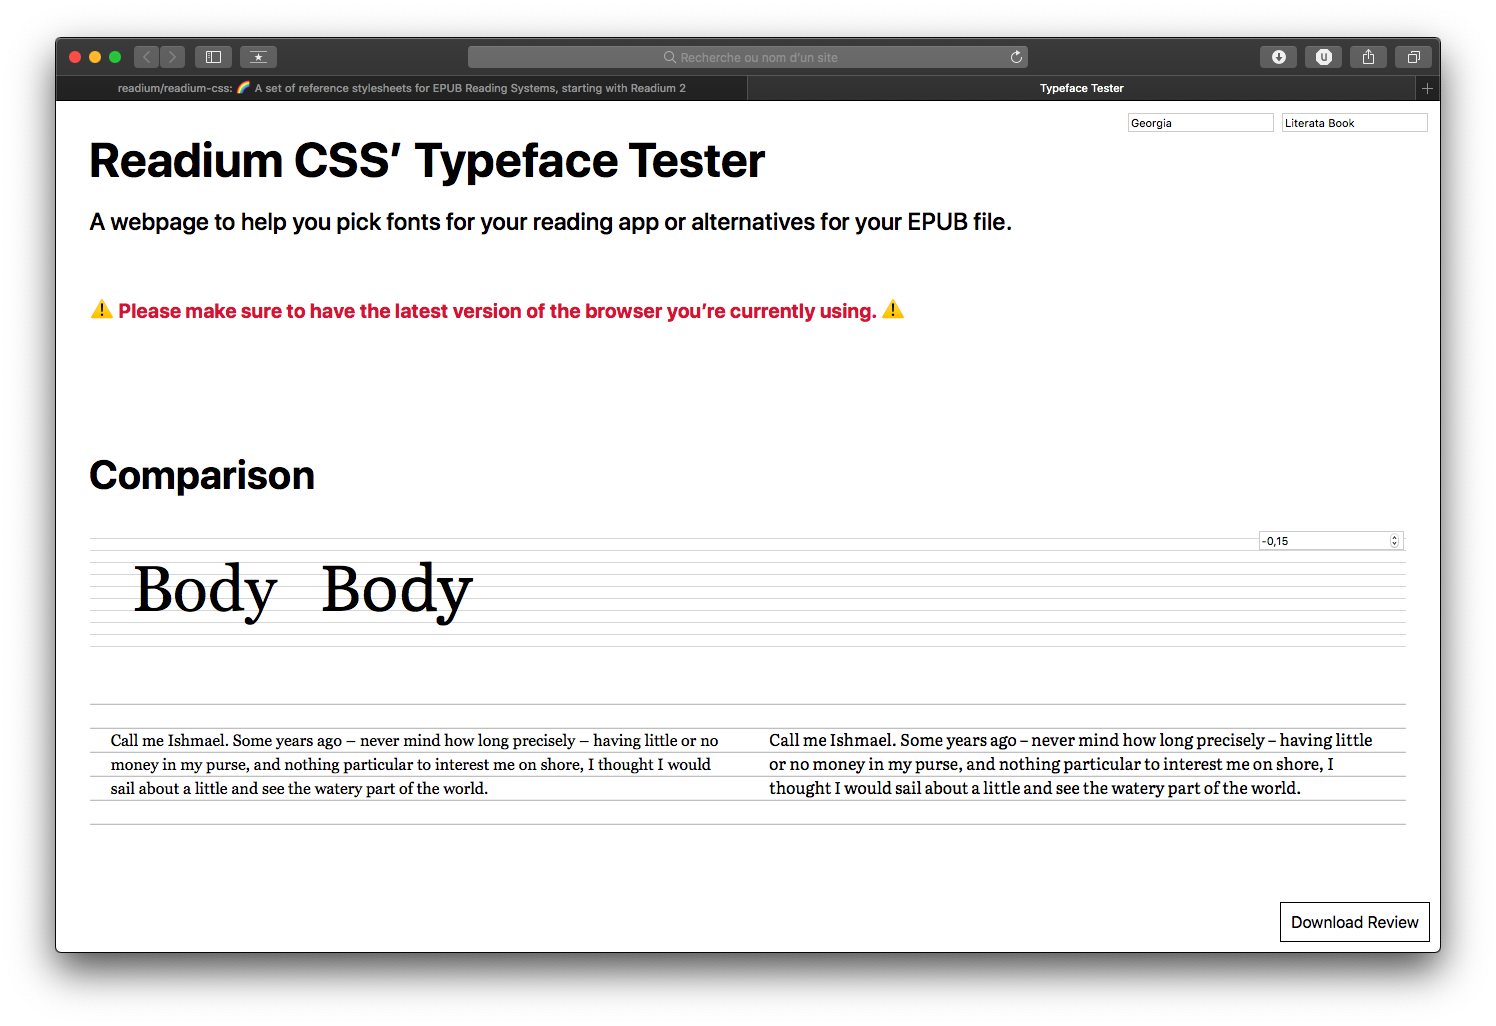
Task: Open the Share sheet icon
Action: (1368, 57)
